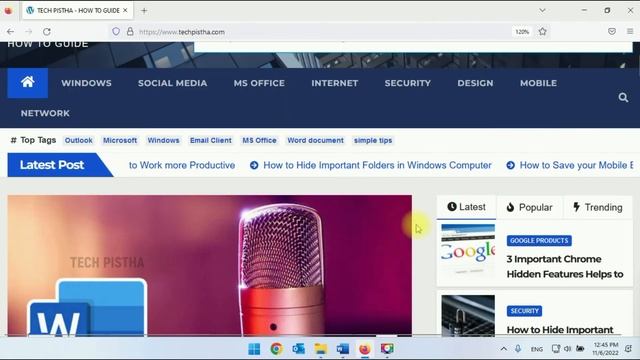Switch to the Popular tab
640x360 pixels.
click(x=529, y=207)
